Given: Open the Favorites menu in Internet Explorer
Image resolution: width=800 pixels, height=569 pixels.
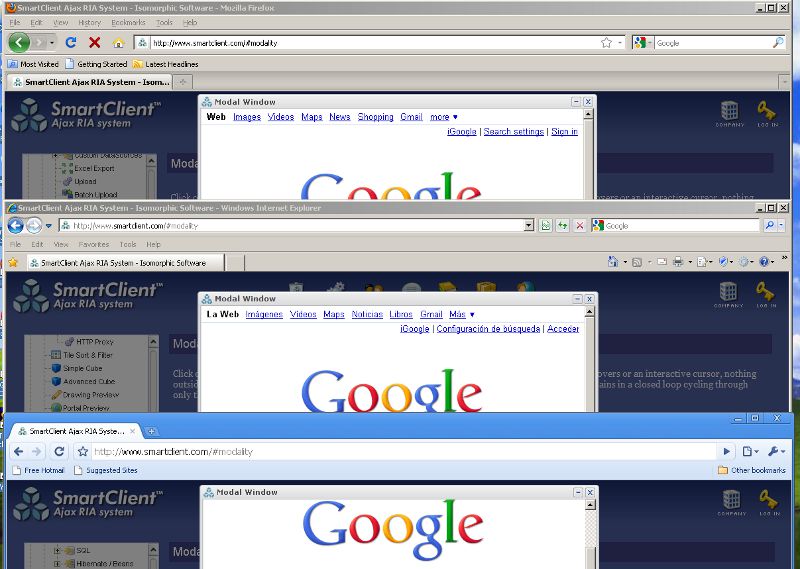Looking at the screenshot, I should click(x=94, y=244).
